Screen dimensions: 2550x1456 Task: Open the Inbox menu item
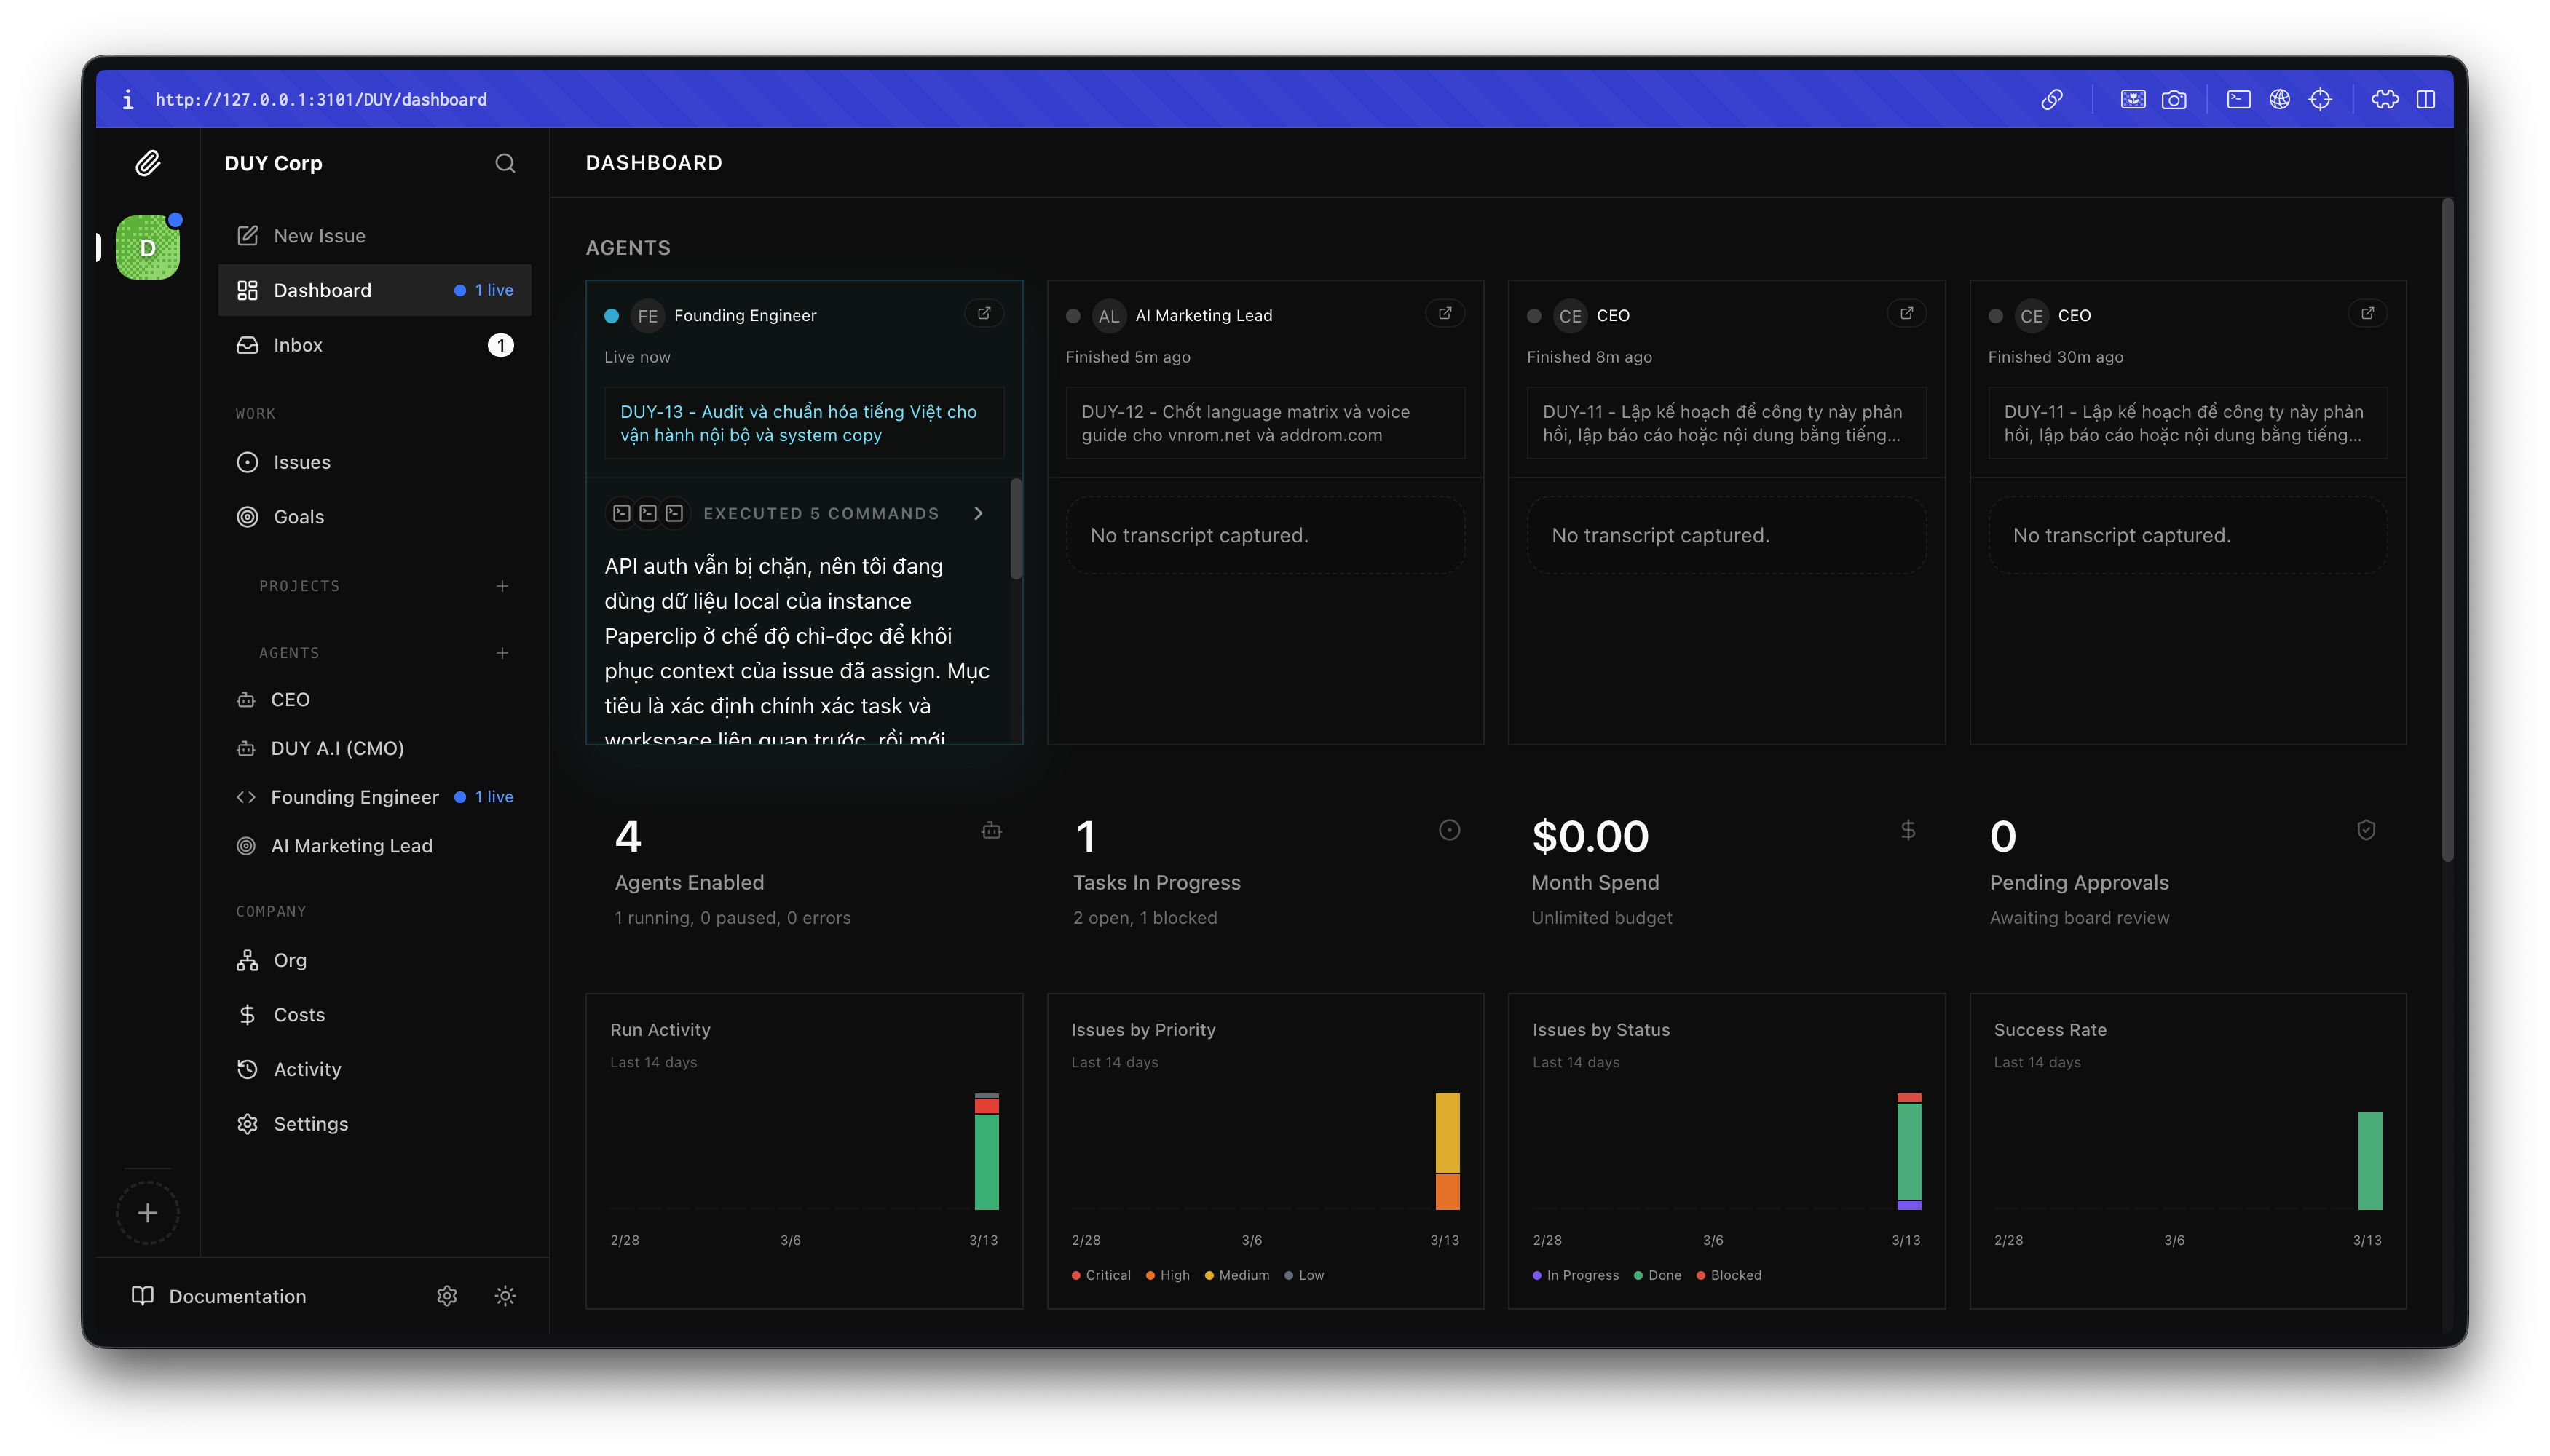pyautogui.click(x=298, y=345)
